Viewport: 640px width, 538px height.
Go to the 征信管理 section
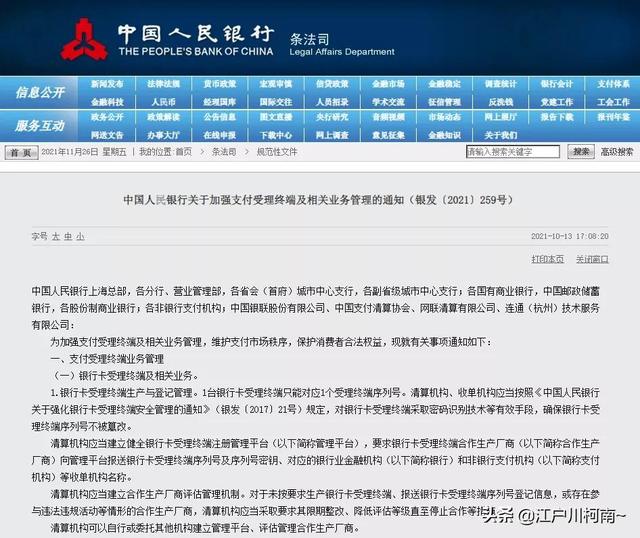click(444, 102)
